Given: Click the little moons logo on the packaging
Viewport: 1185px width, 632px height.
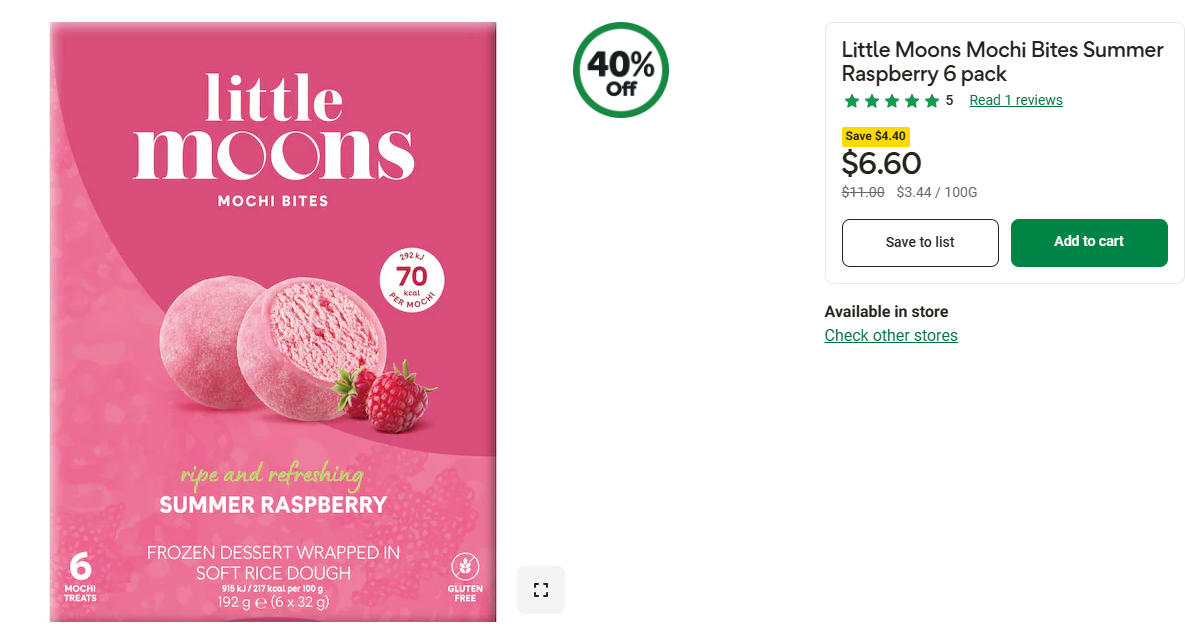Looking at the screenshot, I should (273, 128).
